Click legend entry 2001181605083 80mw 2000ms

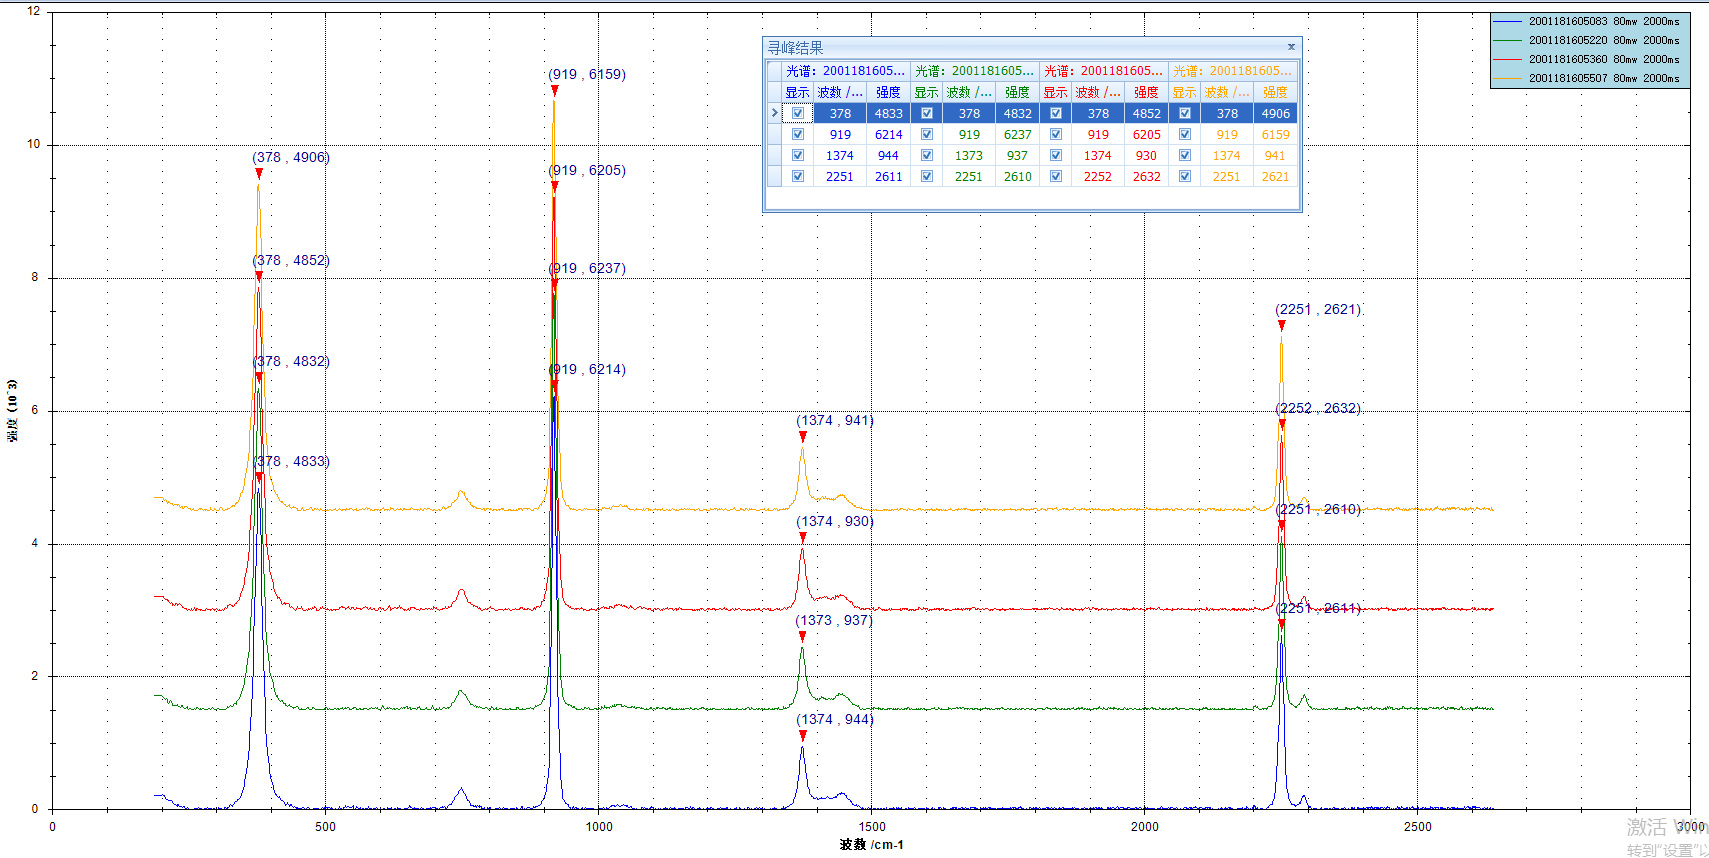[1603, 21]
